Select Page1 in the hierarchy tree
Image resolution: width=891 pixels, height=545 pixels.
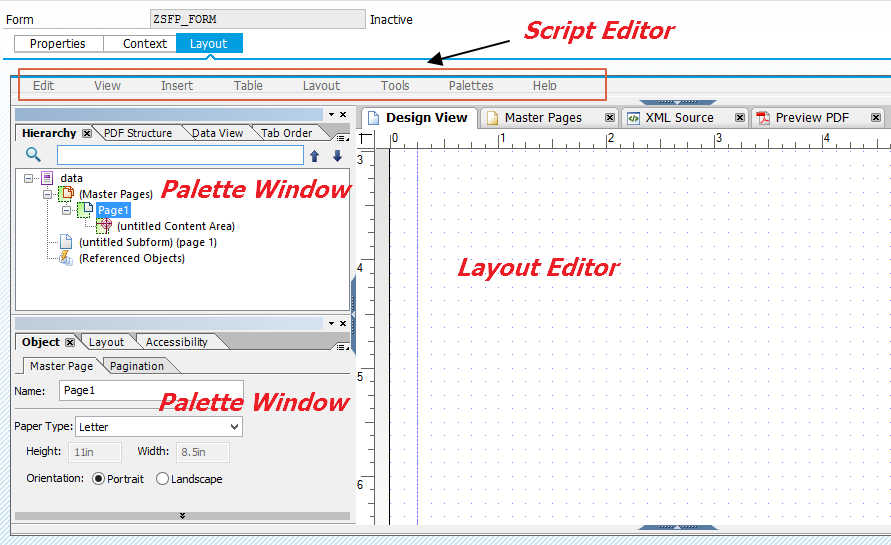coord(113,210)
